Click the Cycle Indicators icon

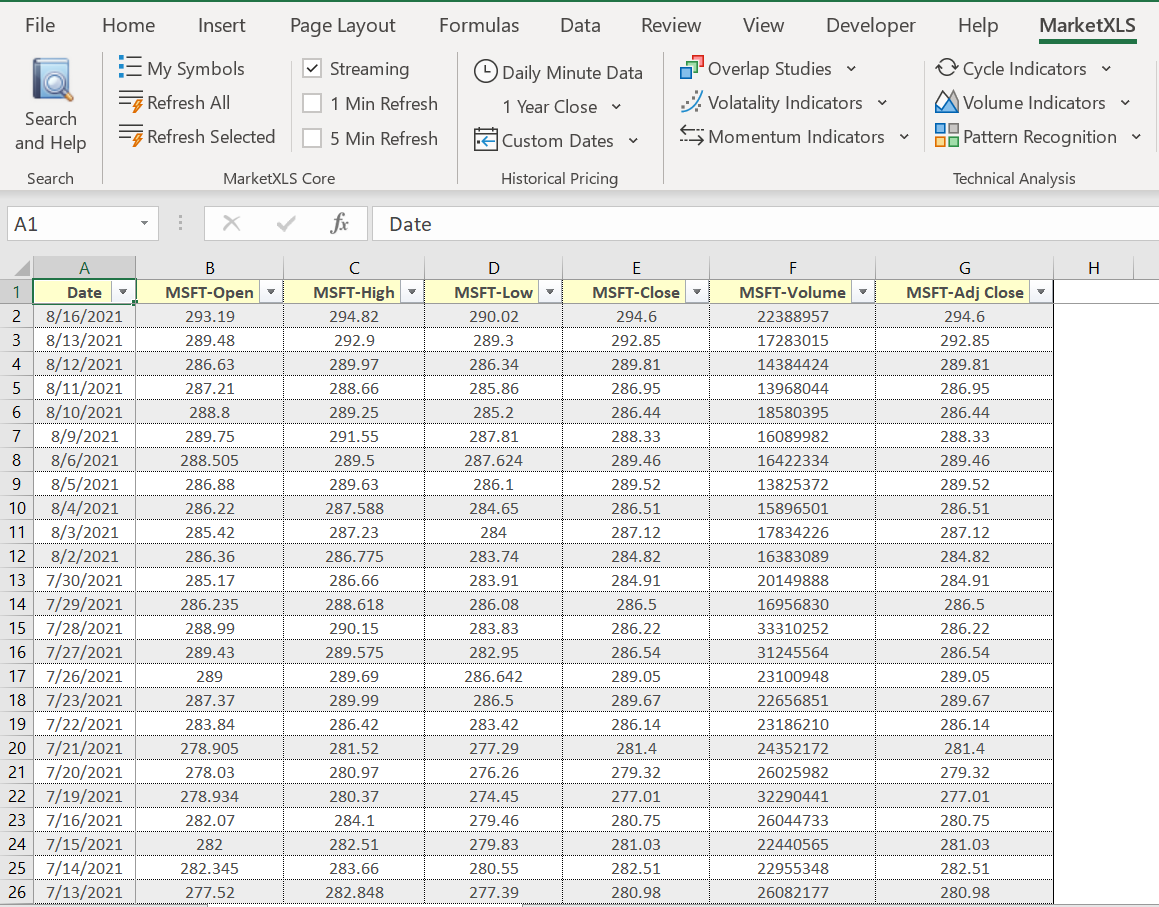click(x=947, y=68)
